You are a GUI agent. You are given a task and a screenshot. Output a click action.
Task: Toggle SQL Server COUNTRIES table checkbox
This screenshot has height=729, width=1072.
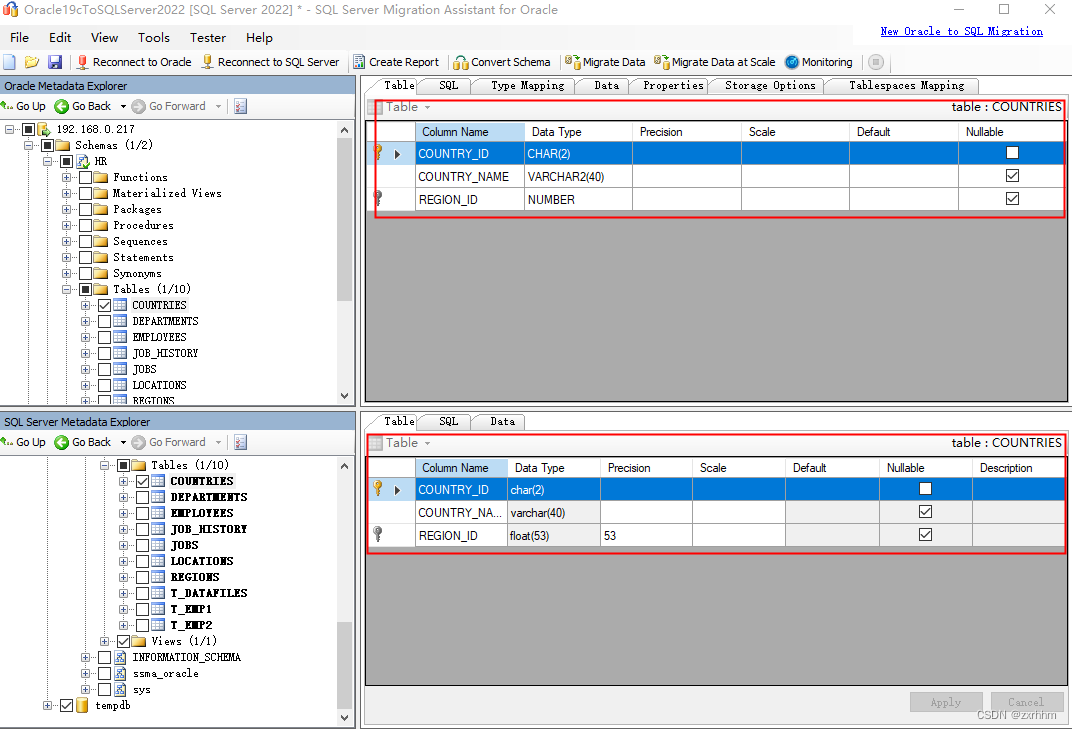[x=142, y=481]
